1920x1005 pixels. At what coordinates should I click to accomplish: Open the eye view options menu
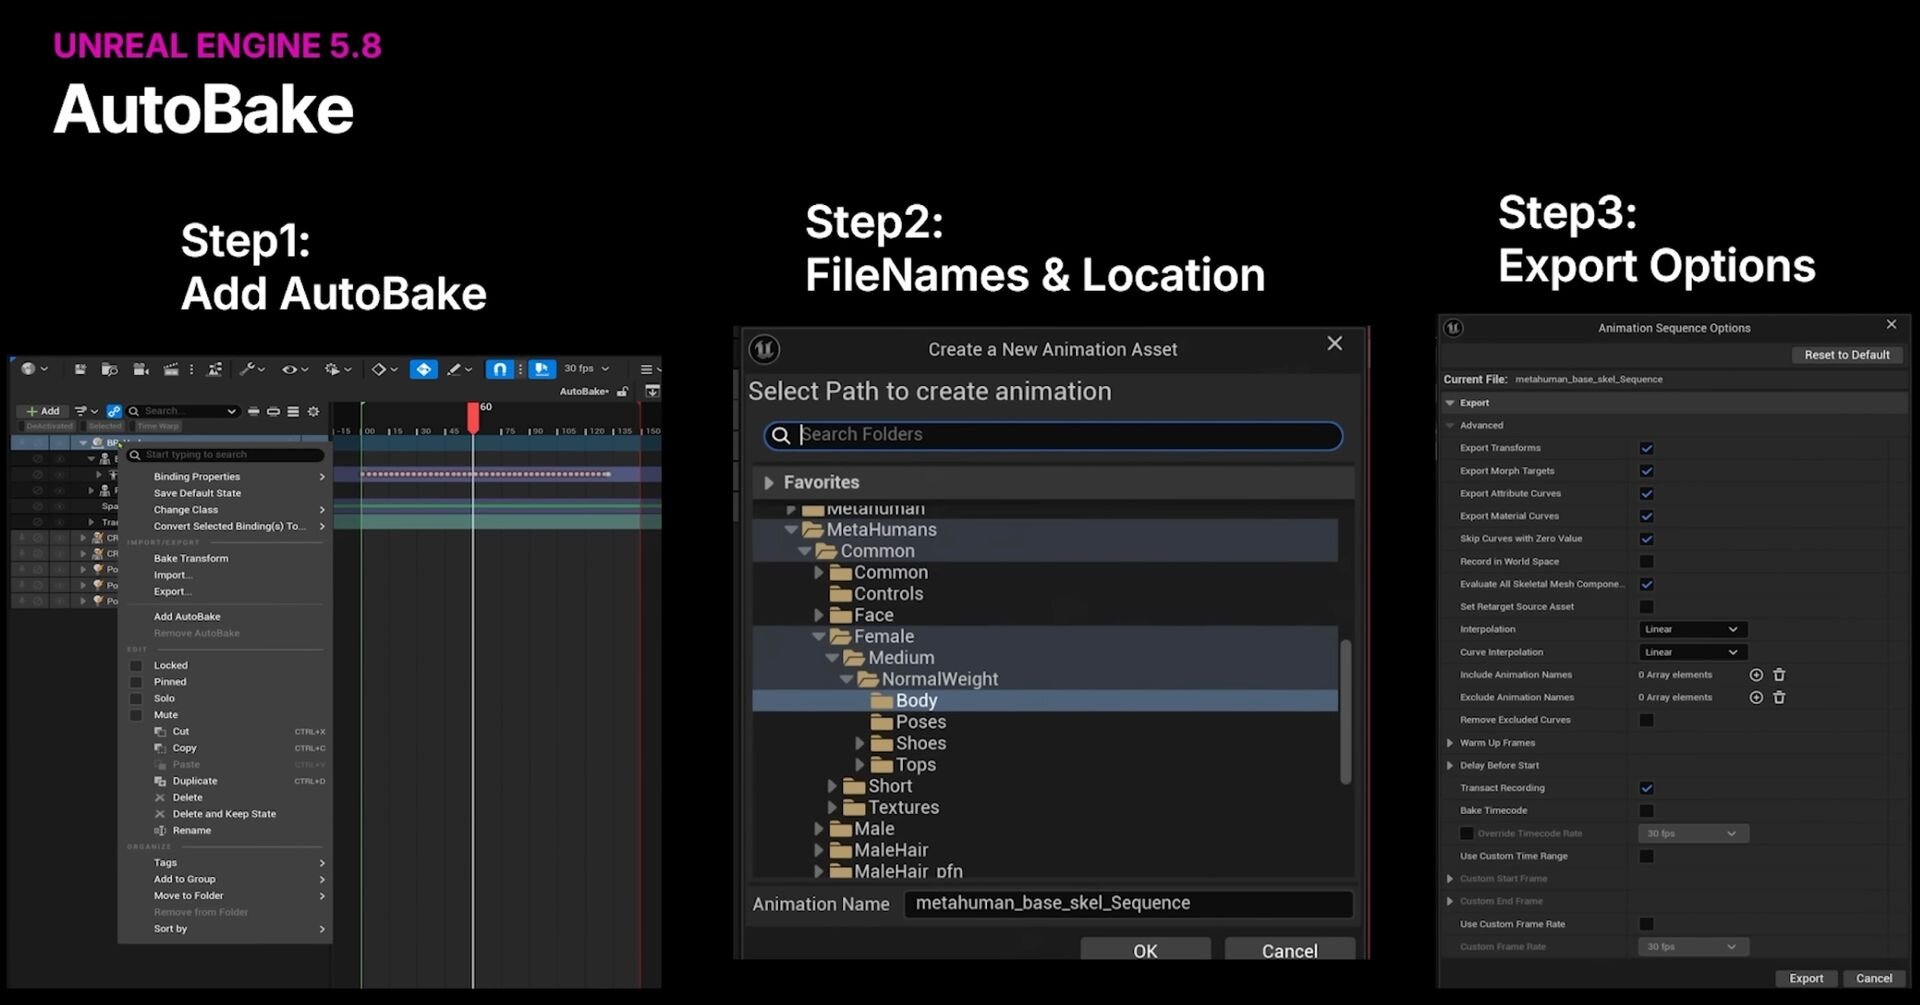[x=294, y=369]
